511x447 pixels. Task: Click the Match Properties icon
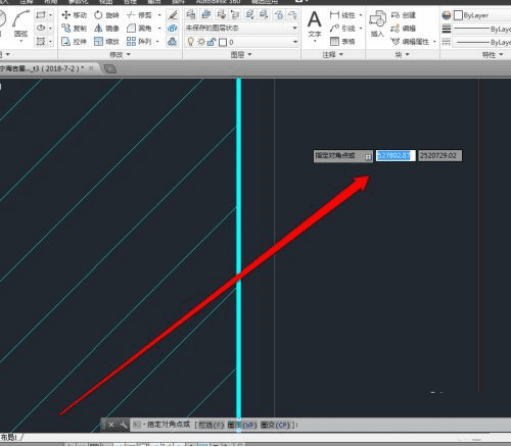point(446,15)
